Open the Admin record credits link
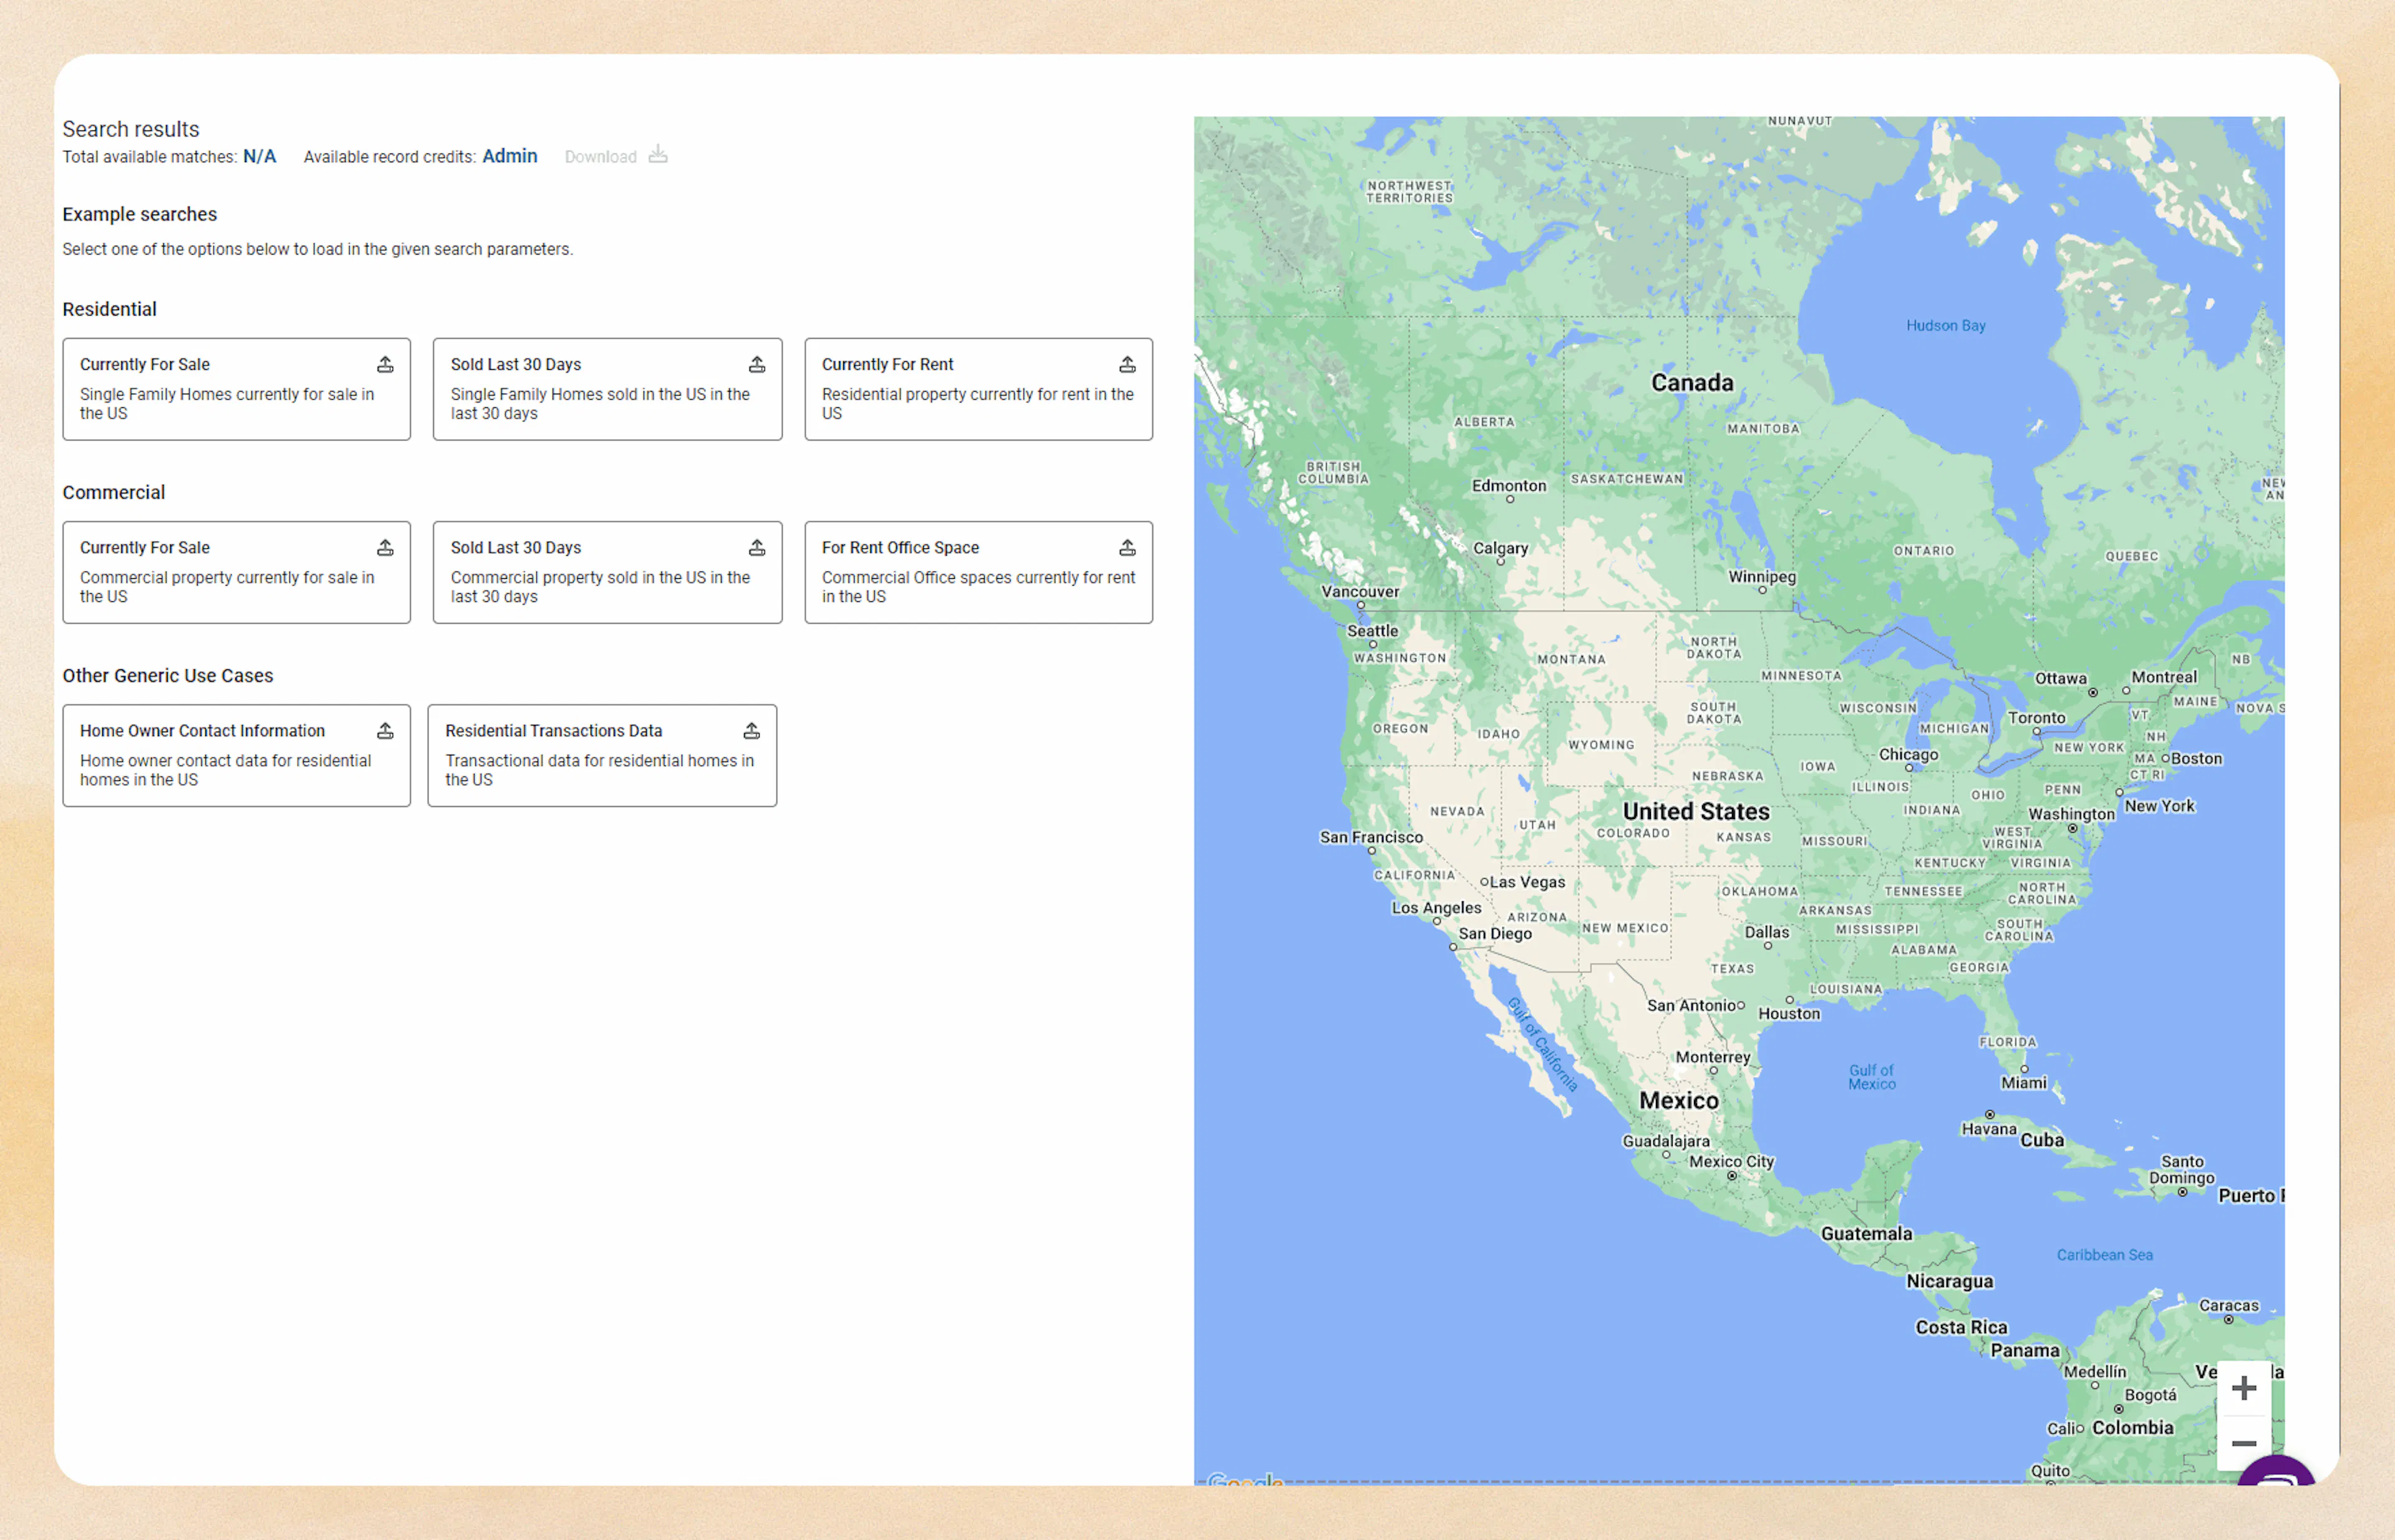 510,156
